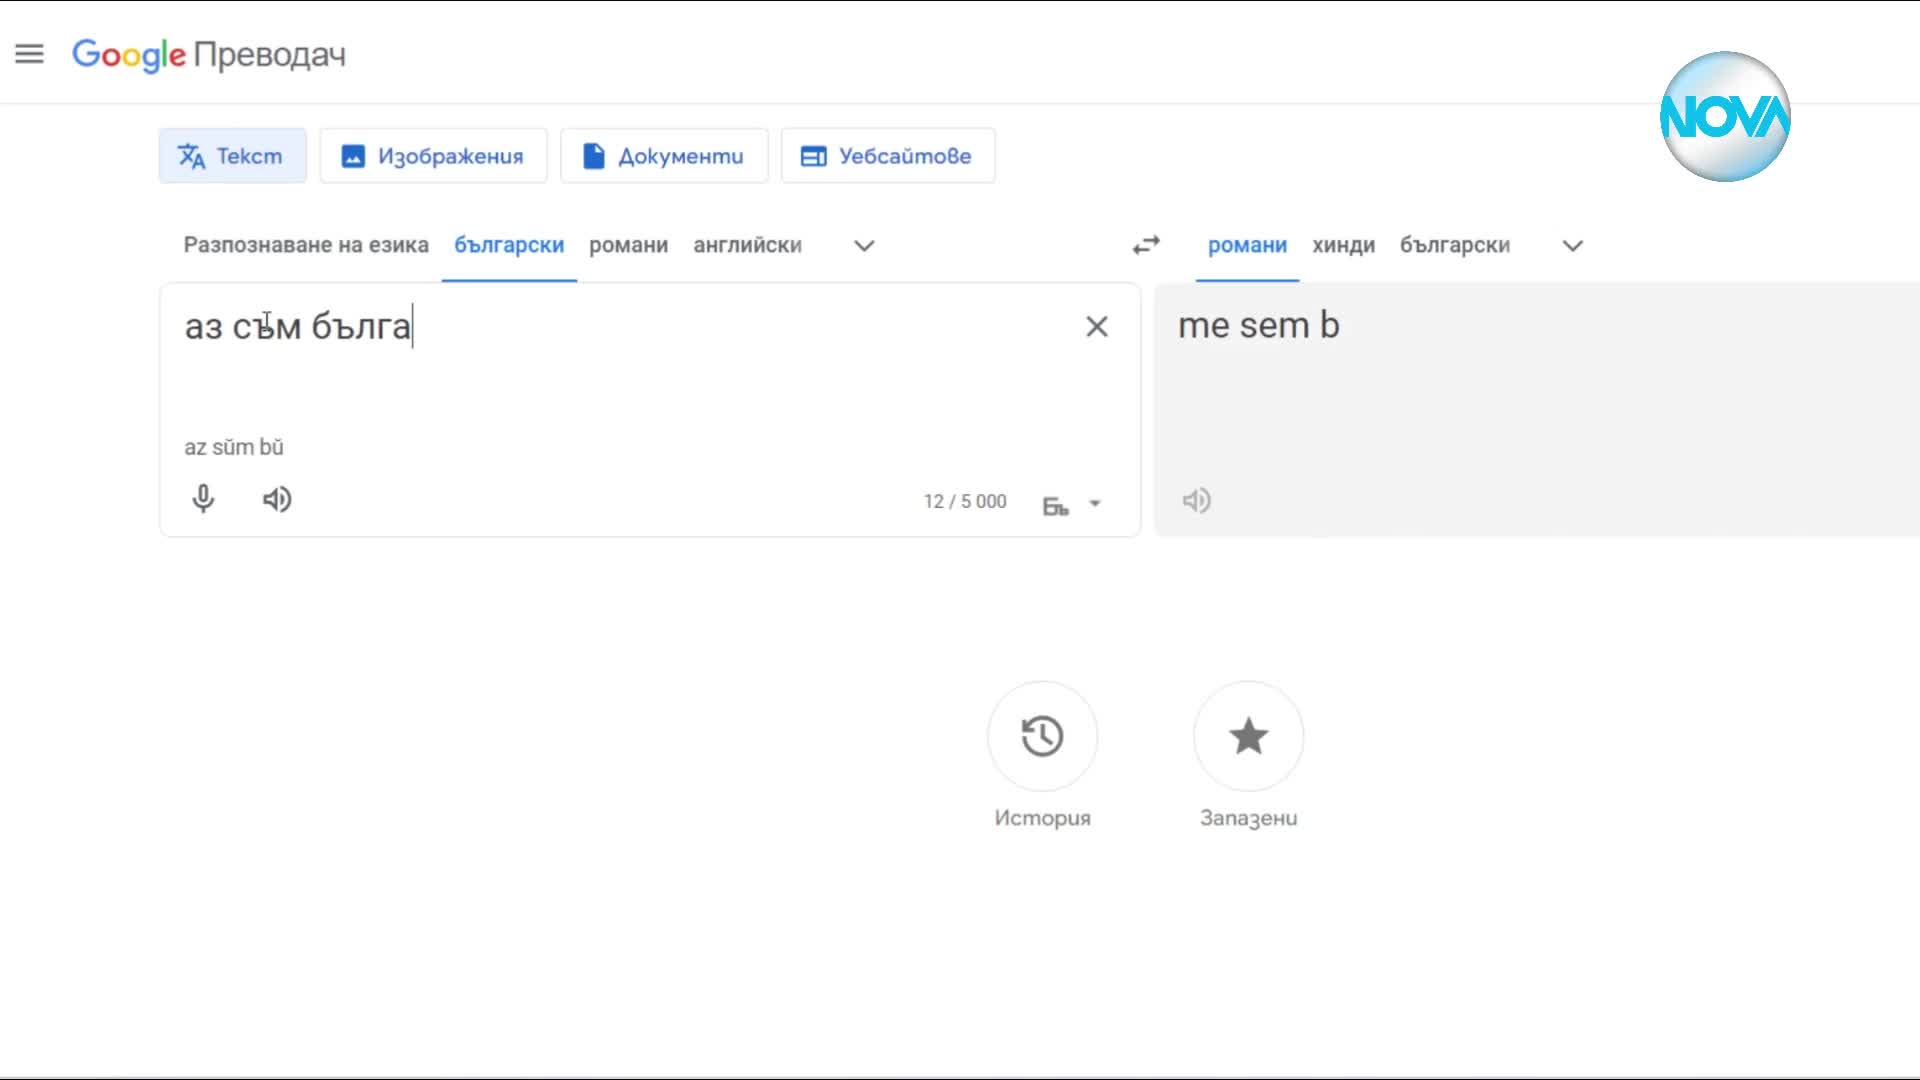Select романи as source language
This screenshot has width=1920, height=1080.
(x=628, y=246)
